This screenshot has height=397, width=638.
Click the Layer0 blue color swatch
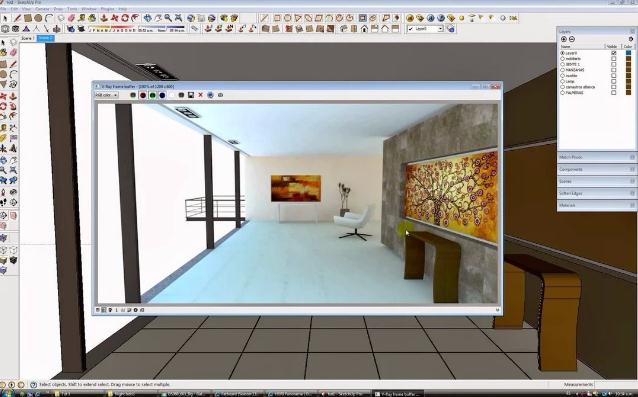(x=629, y=53)
